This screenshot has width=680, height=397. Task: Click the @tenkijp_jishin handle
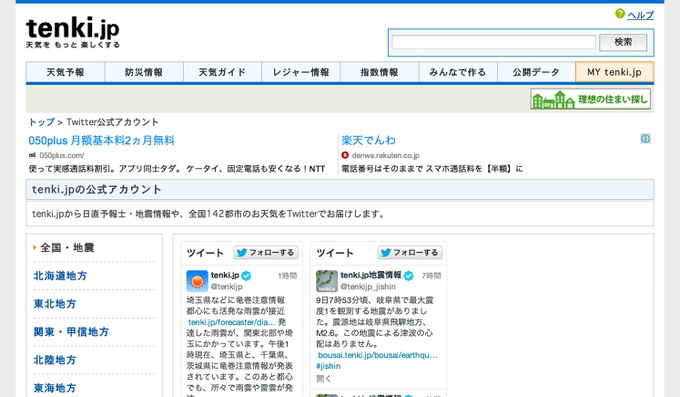368,286
